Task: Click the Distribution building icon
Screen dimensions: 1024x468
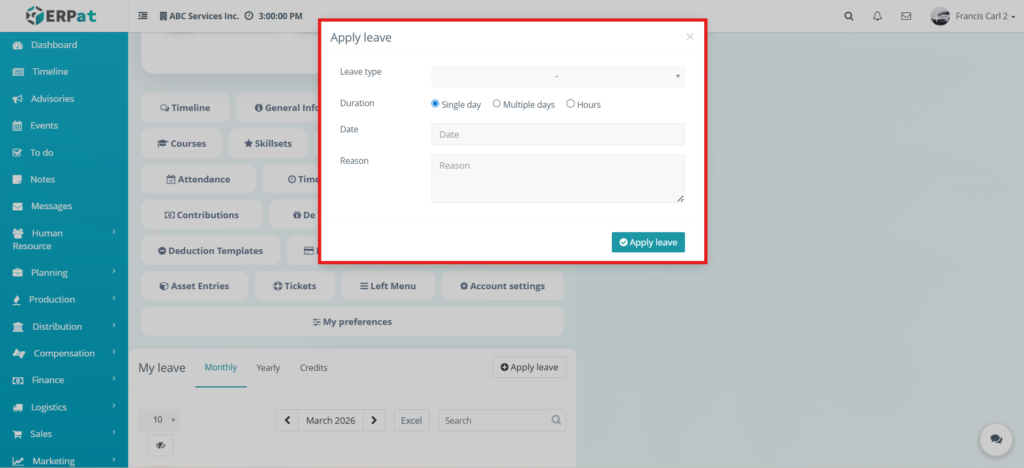Action: click(18, 326)
